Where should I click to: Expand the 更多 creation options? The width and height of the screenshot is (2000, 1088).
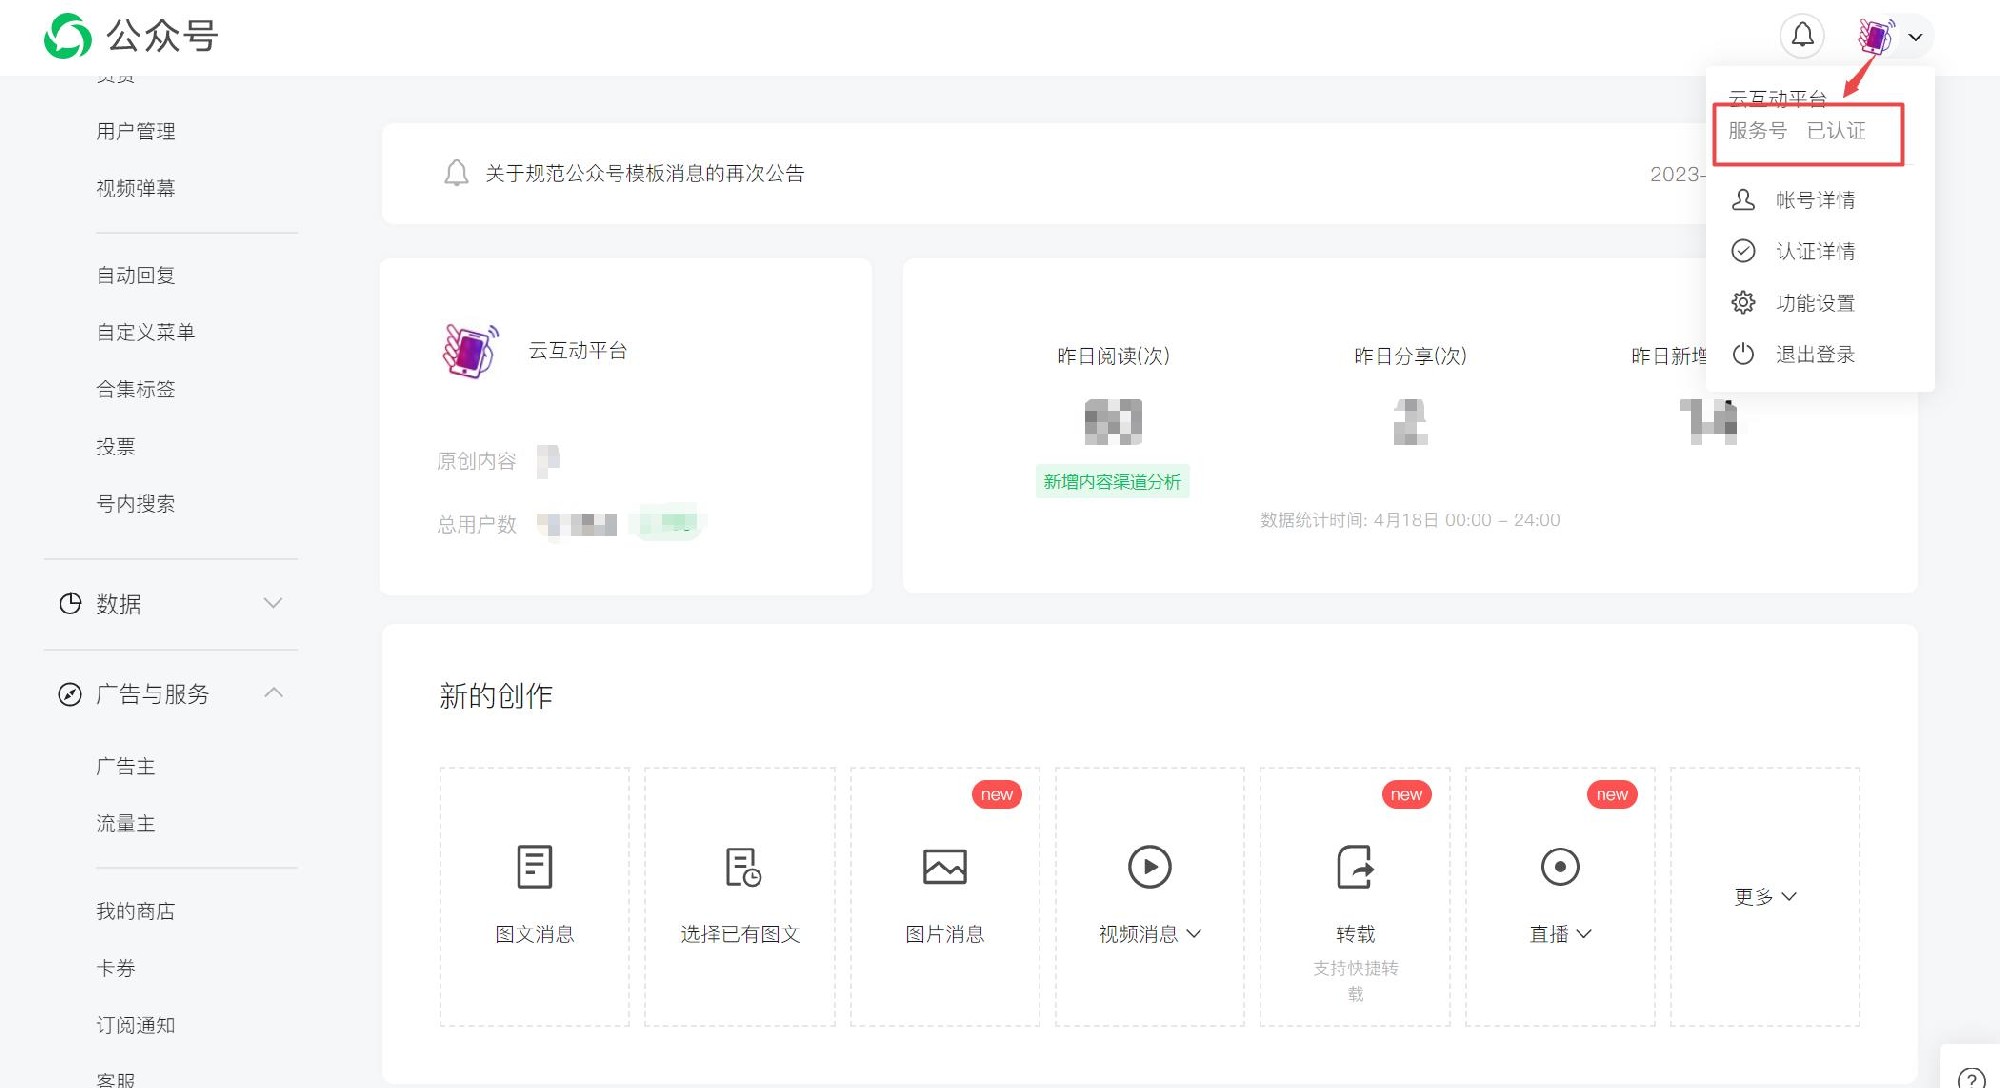(x=1764, y=896)
